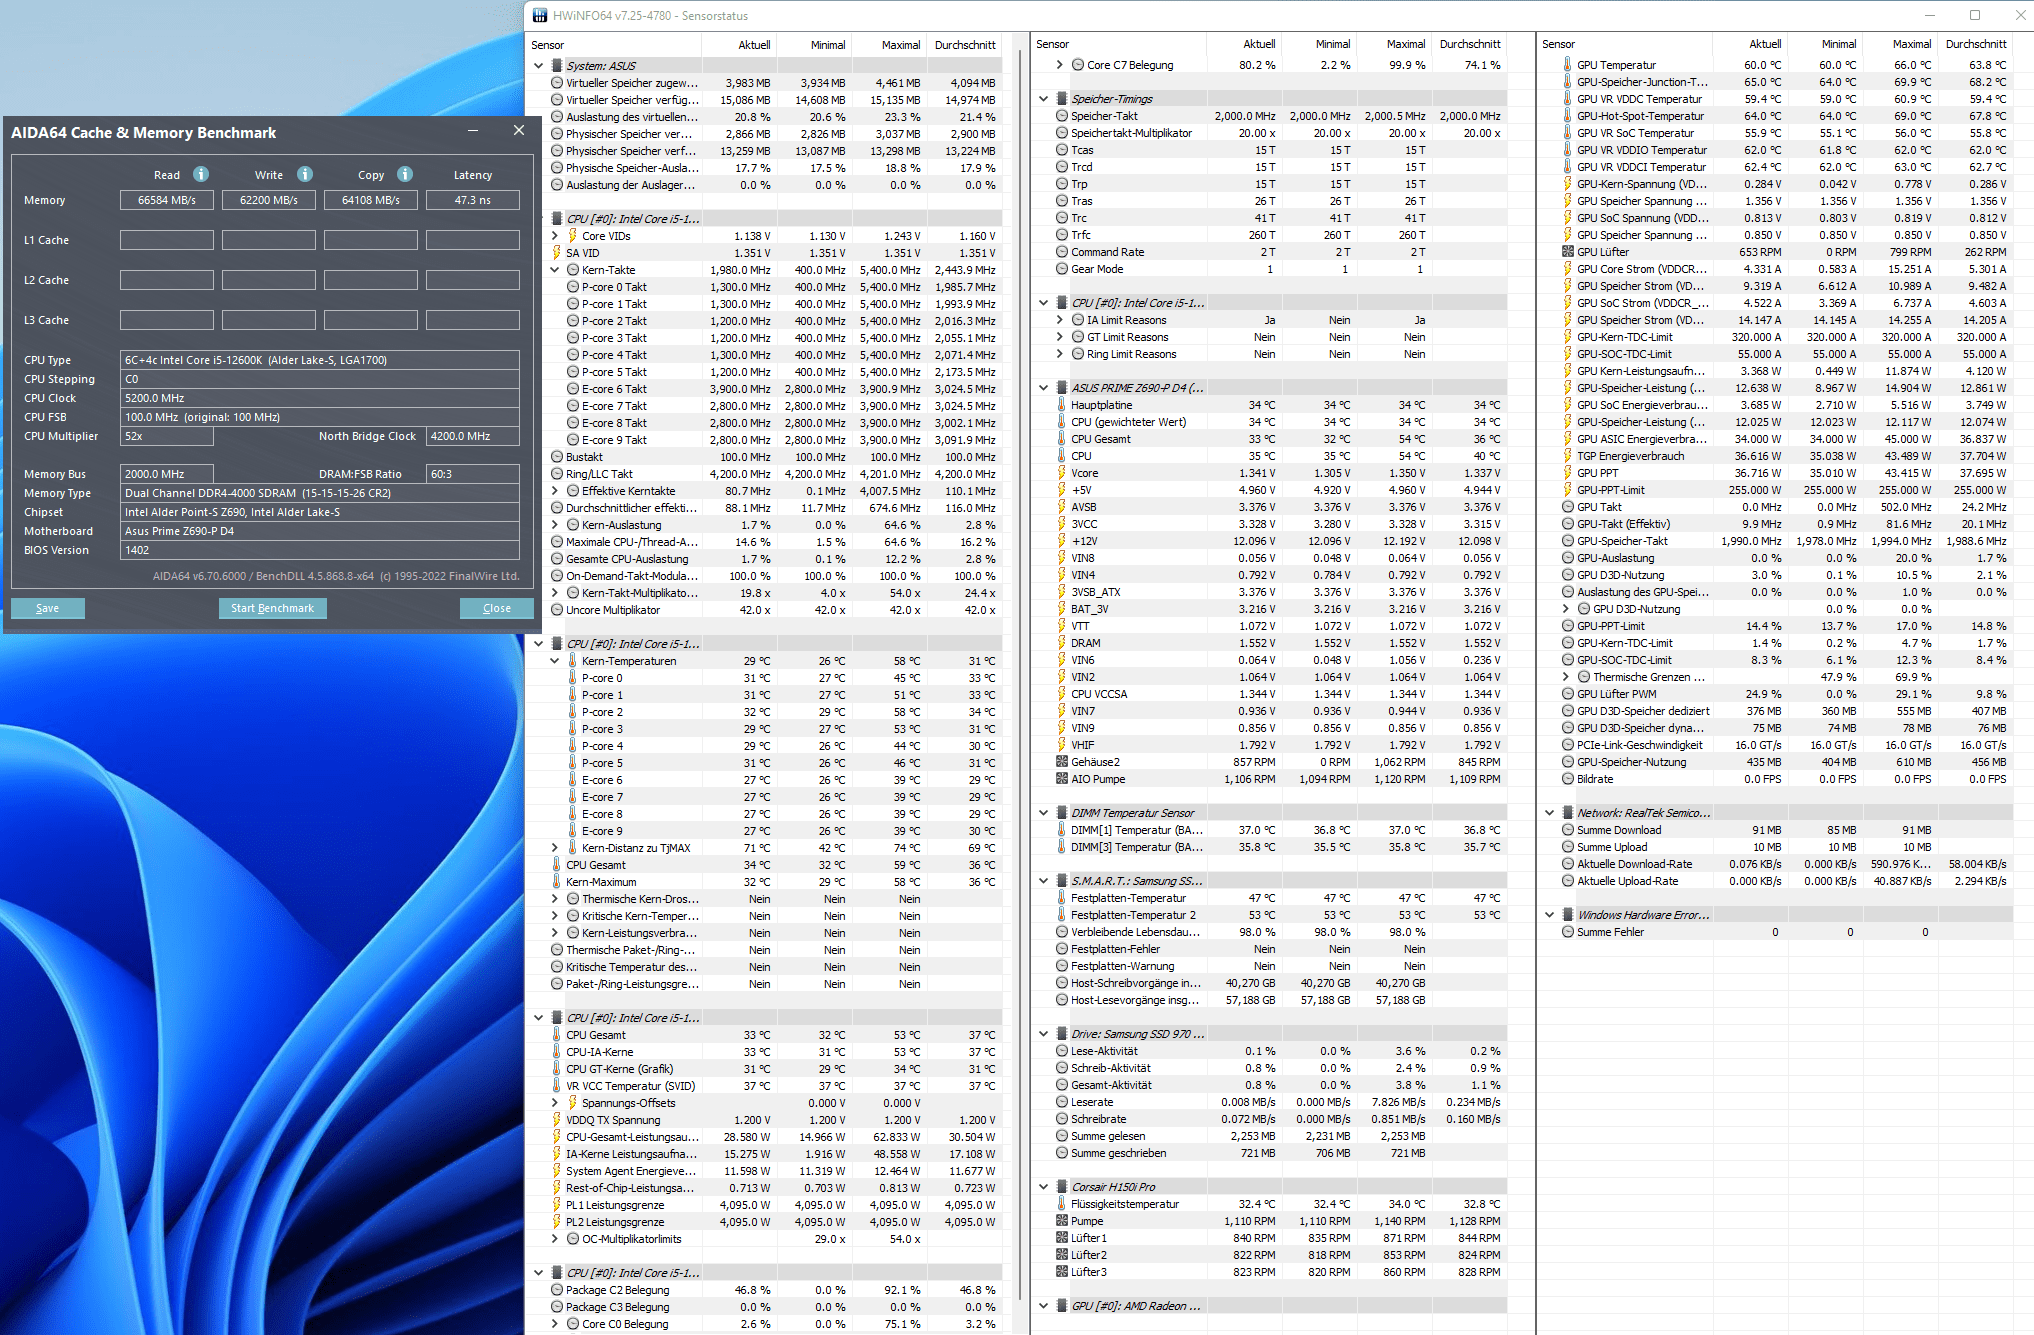Click the DIMM[1] Temperatur thermometer icon
2034x1335 pixels.
tap(1062, 830)
